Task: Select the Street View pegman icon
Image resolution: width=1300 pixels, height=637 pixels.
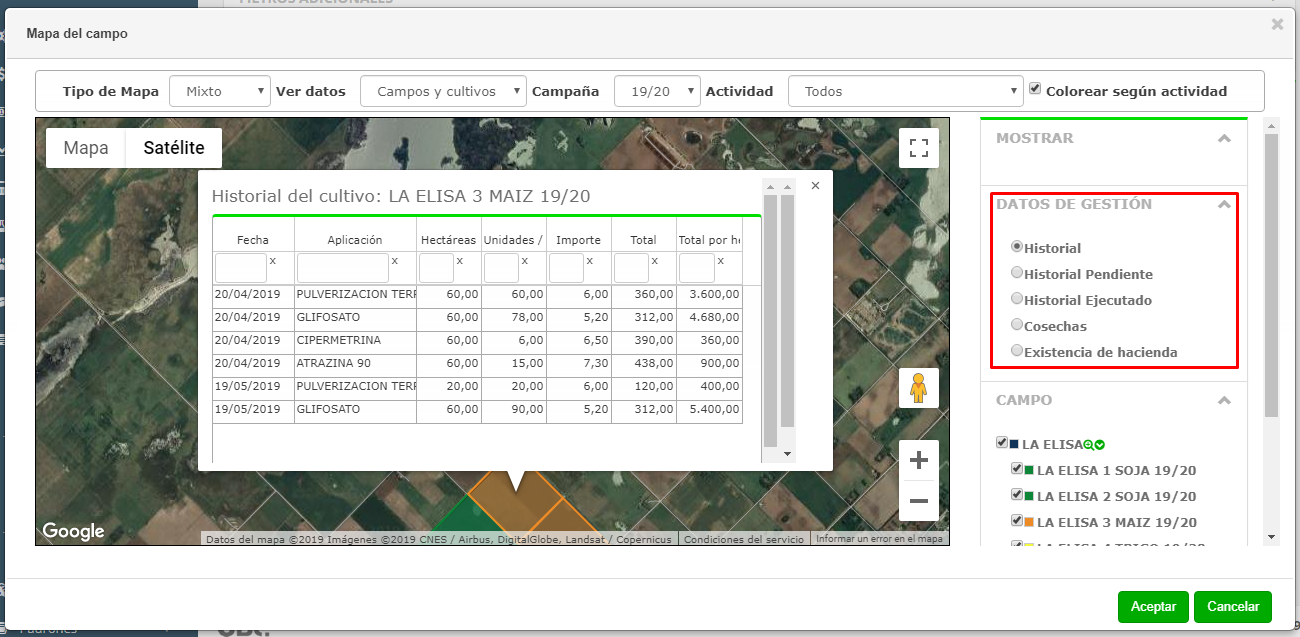Action: 919,388
